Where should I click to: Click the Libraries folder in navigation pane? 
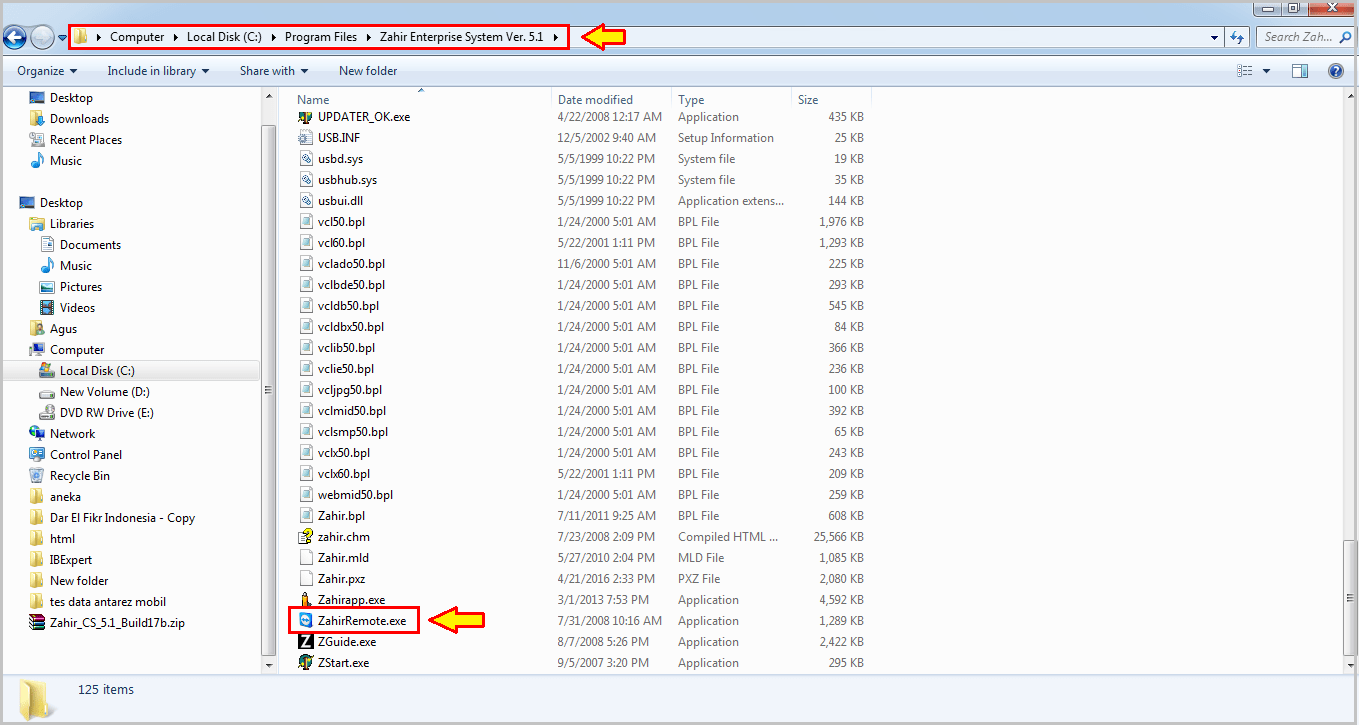click(72, 224)
